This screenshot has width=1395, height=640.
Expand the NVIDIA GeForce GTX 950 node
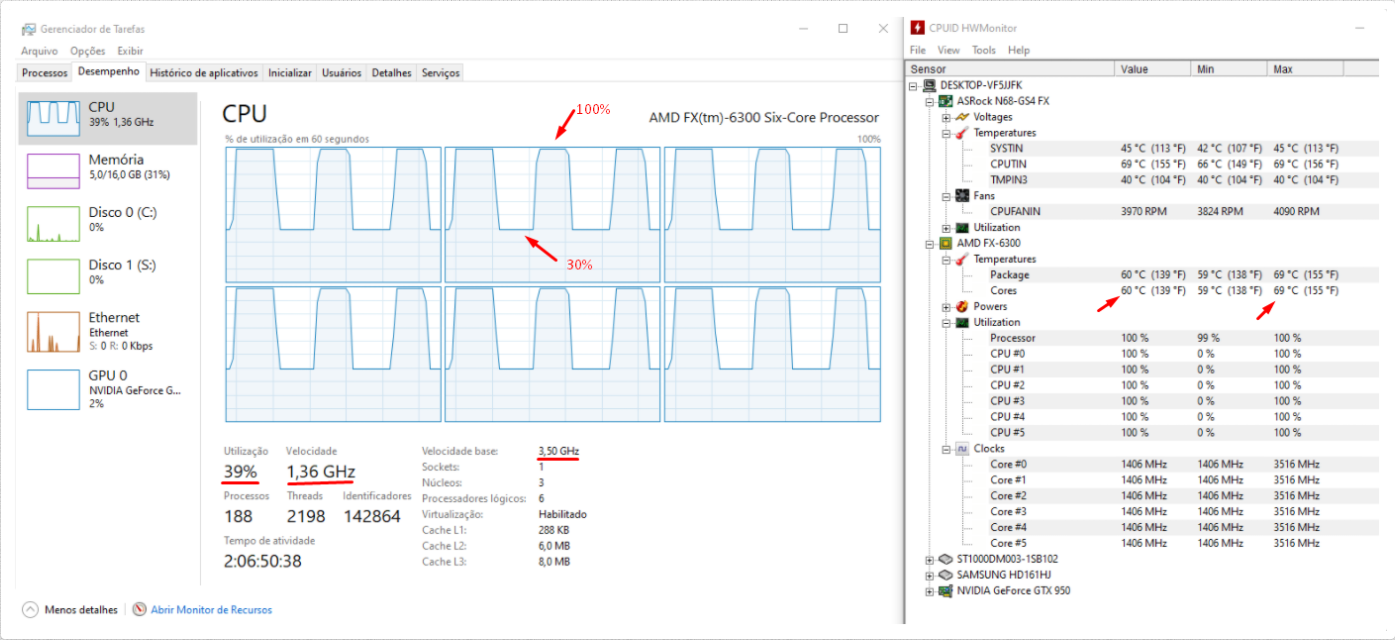[x=931, y=591]
